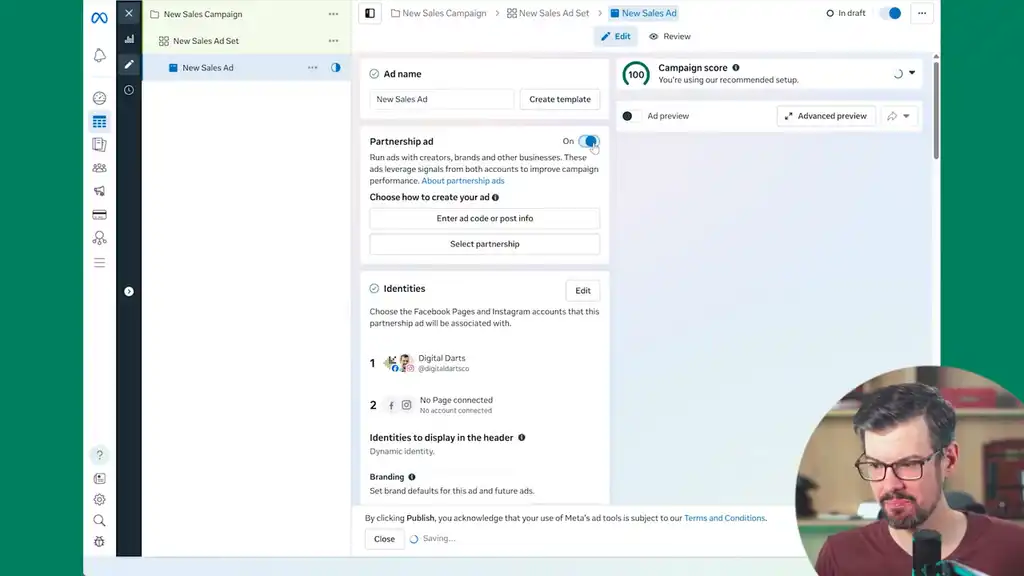Open Search magnifier icon in sidebar
The image size is (1024, 576).
pos(99,520)
